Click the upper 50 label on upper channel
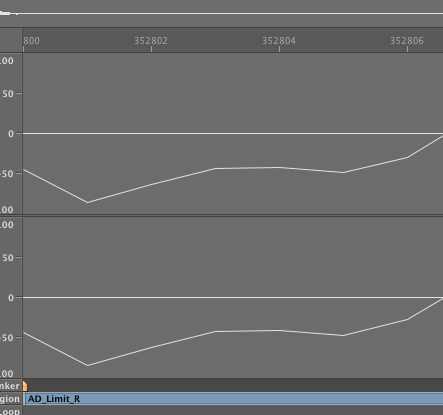This screenshot has height=415, width=443. [x=7, y=94]
